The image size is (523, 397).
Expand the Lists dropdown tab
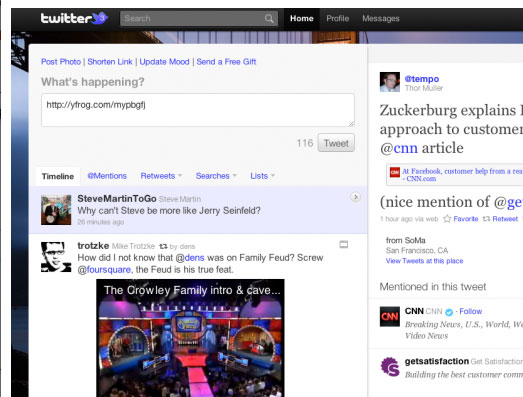pyautogui.click(x=263, y=176)
